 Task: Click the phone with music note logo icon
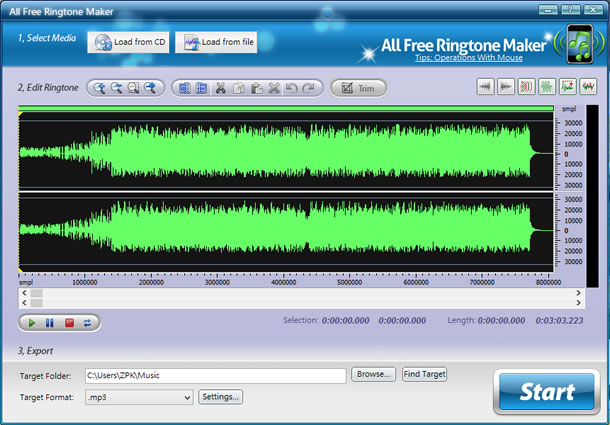pyautogui.click(x=580, y=44)
